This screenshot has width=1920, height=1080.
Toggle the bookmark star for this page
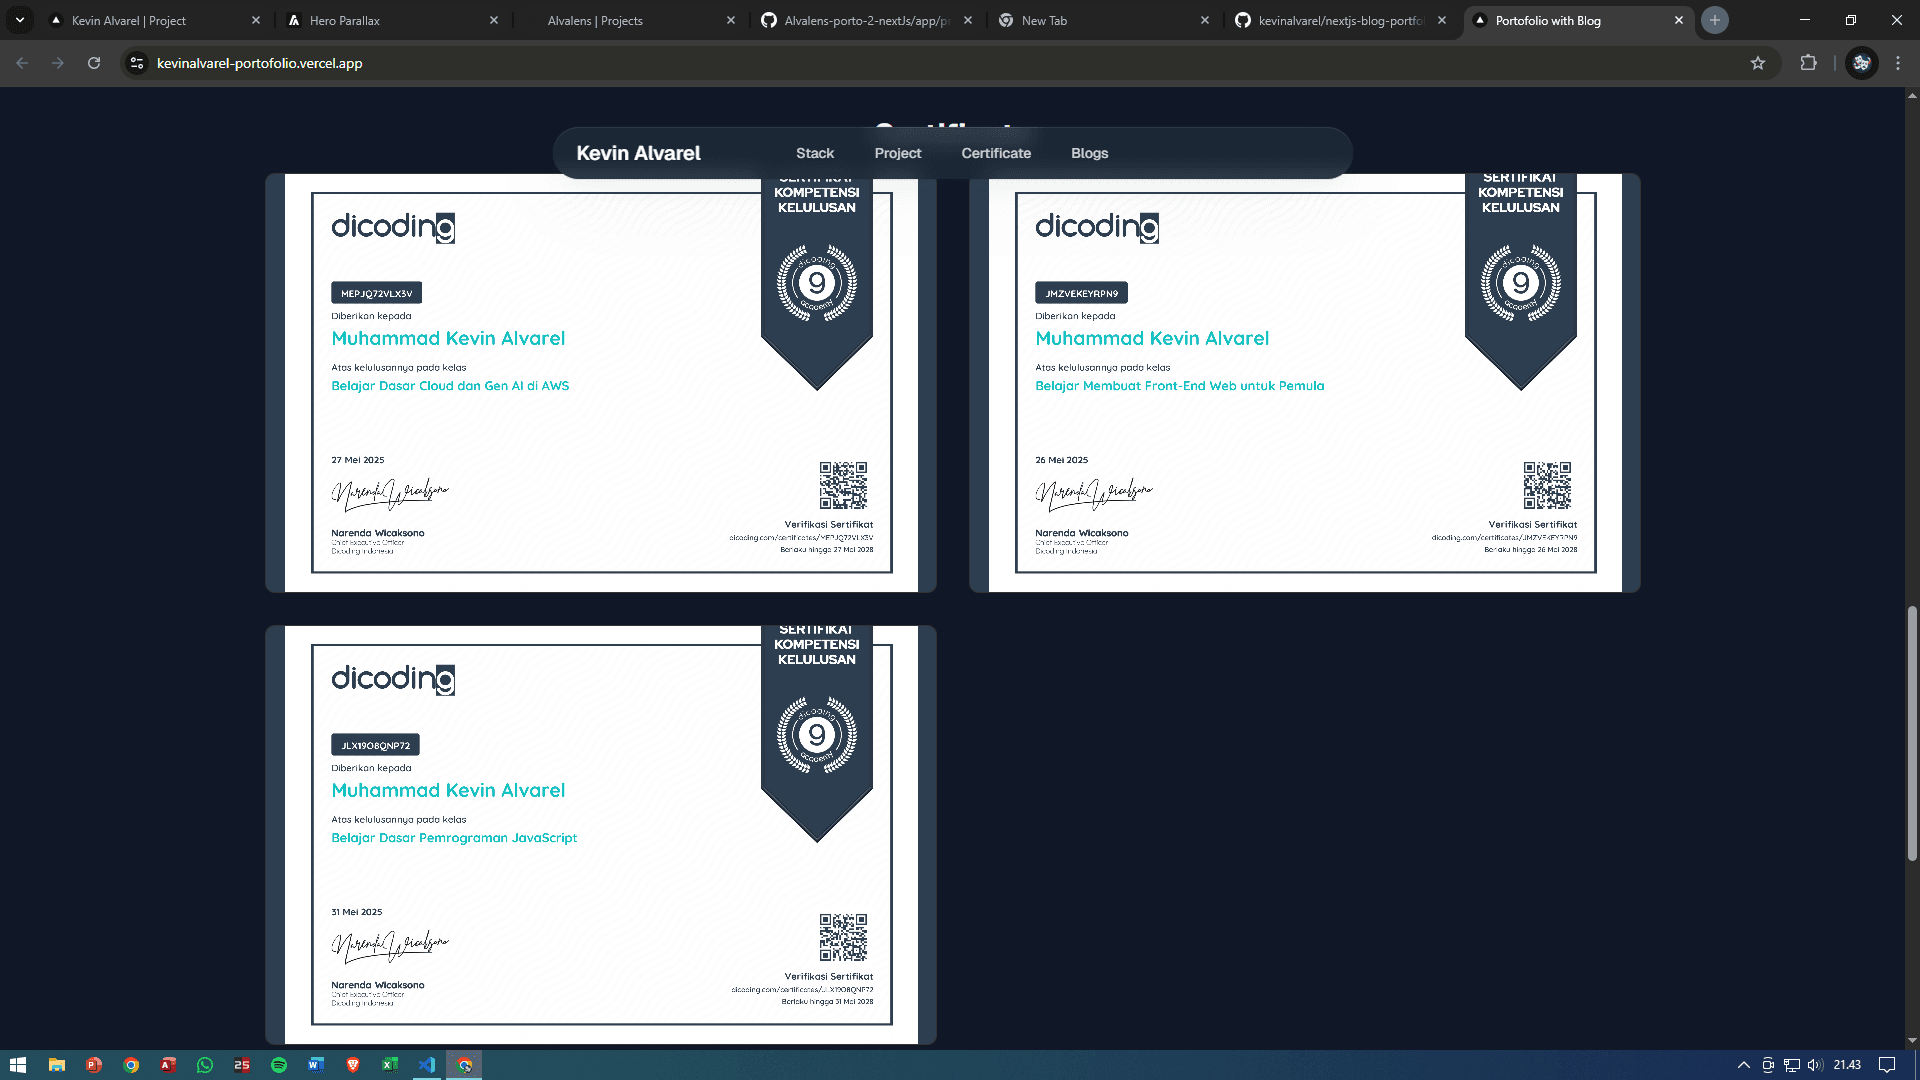tap(1758, 63)
